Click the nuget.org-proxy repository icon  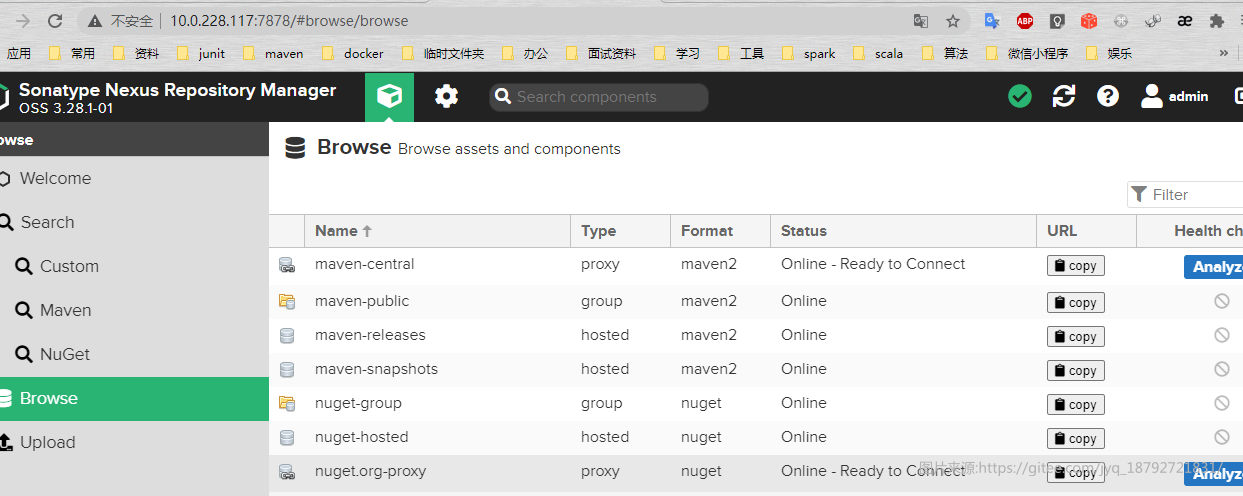tap(287, 472)
